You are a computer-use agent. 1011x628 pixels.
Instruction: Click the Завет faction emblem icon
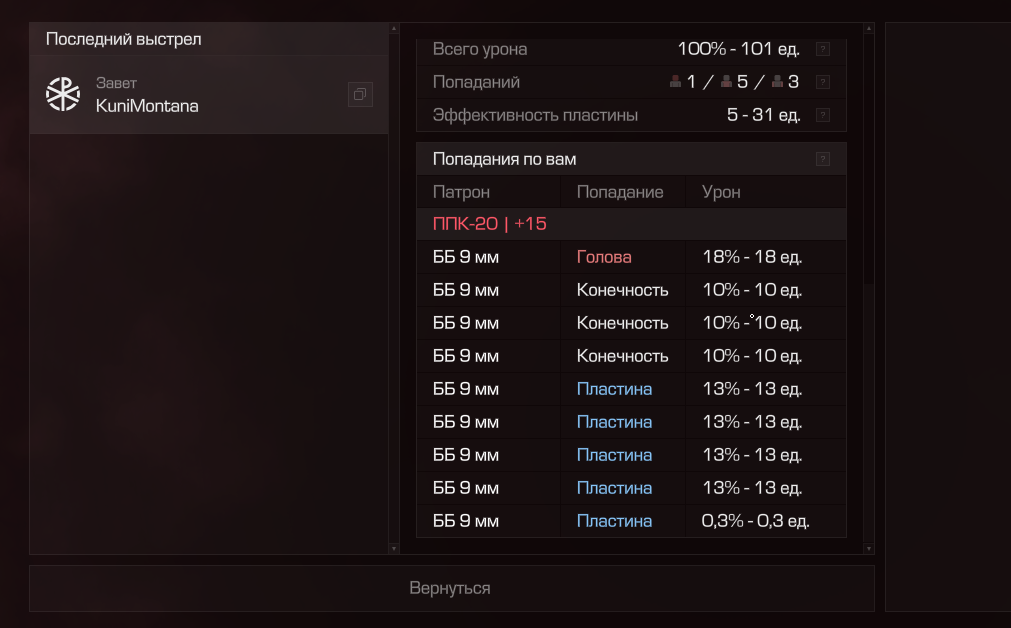point(63,94)
